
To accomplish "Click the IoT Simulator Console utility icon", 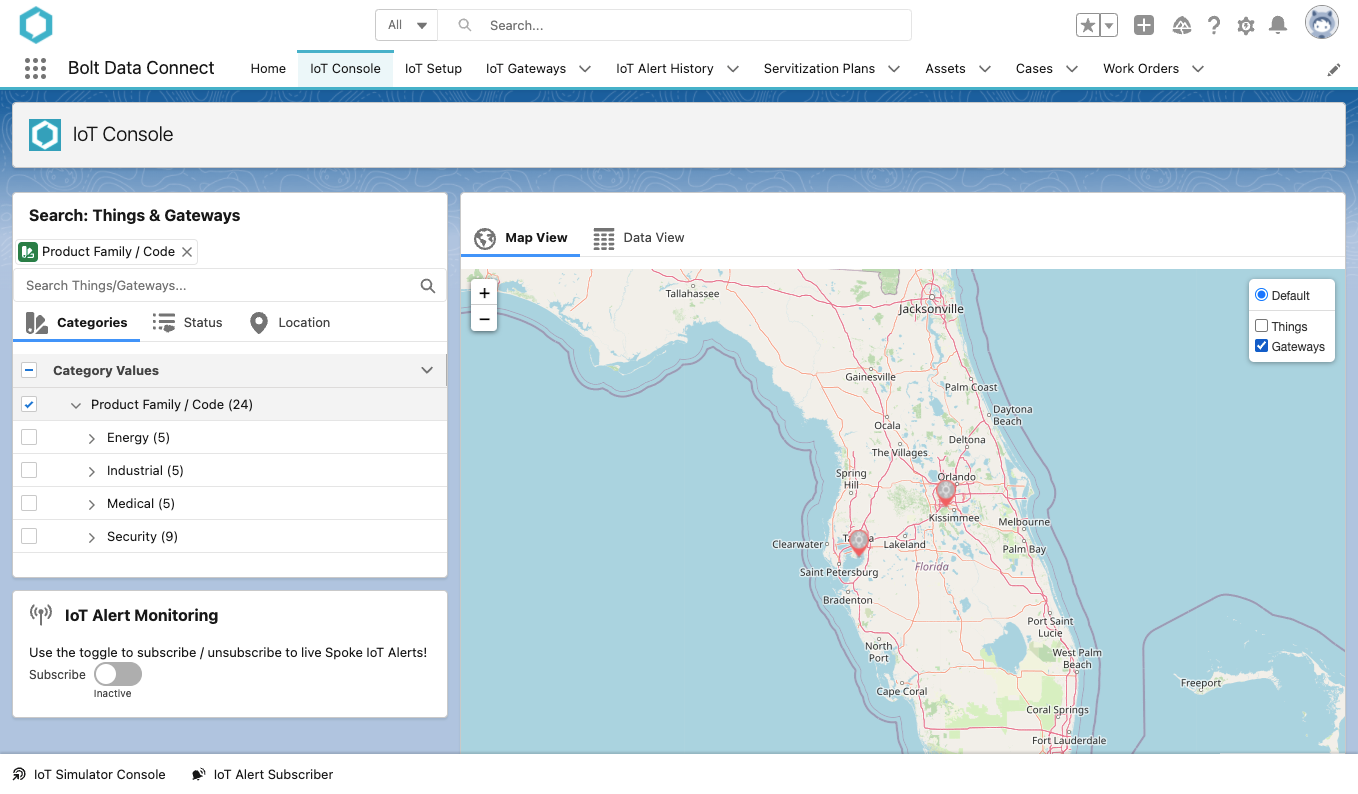I will click(19, 775).
